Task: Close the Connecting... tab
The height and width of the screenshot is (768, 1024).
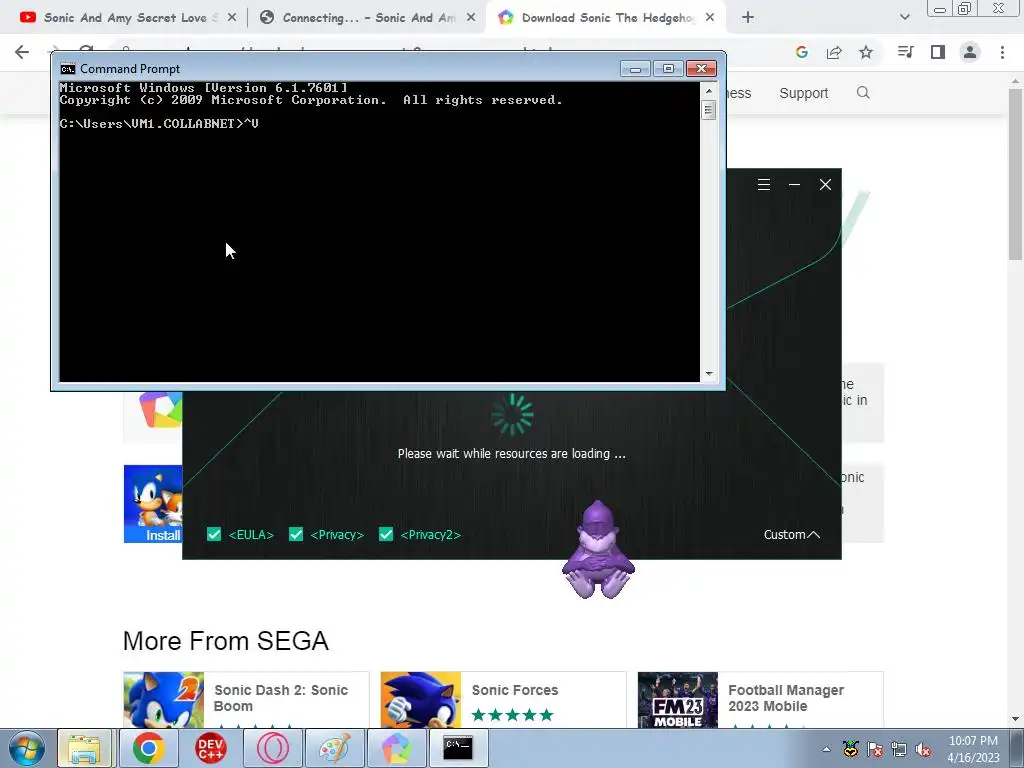Action: 471,18
